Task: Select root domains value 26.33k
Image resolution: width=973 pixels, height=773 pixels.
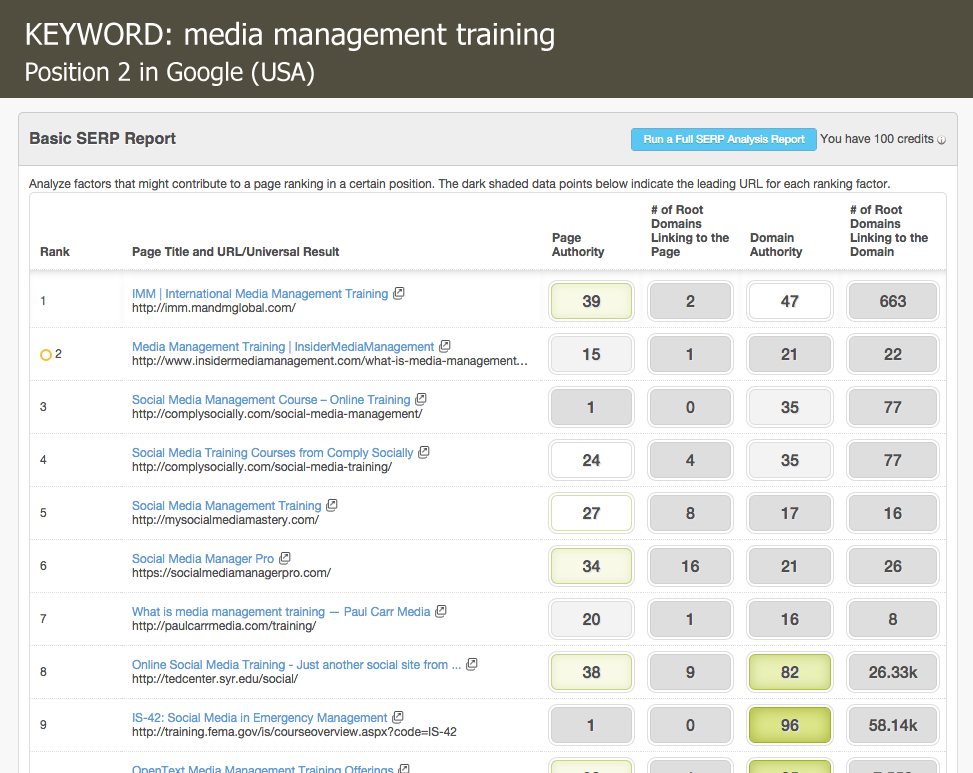Action: click(x=892, y=672)
